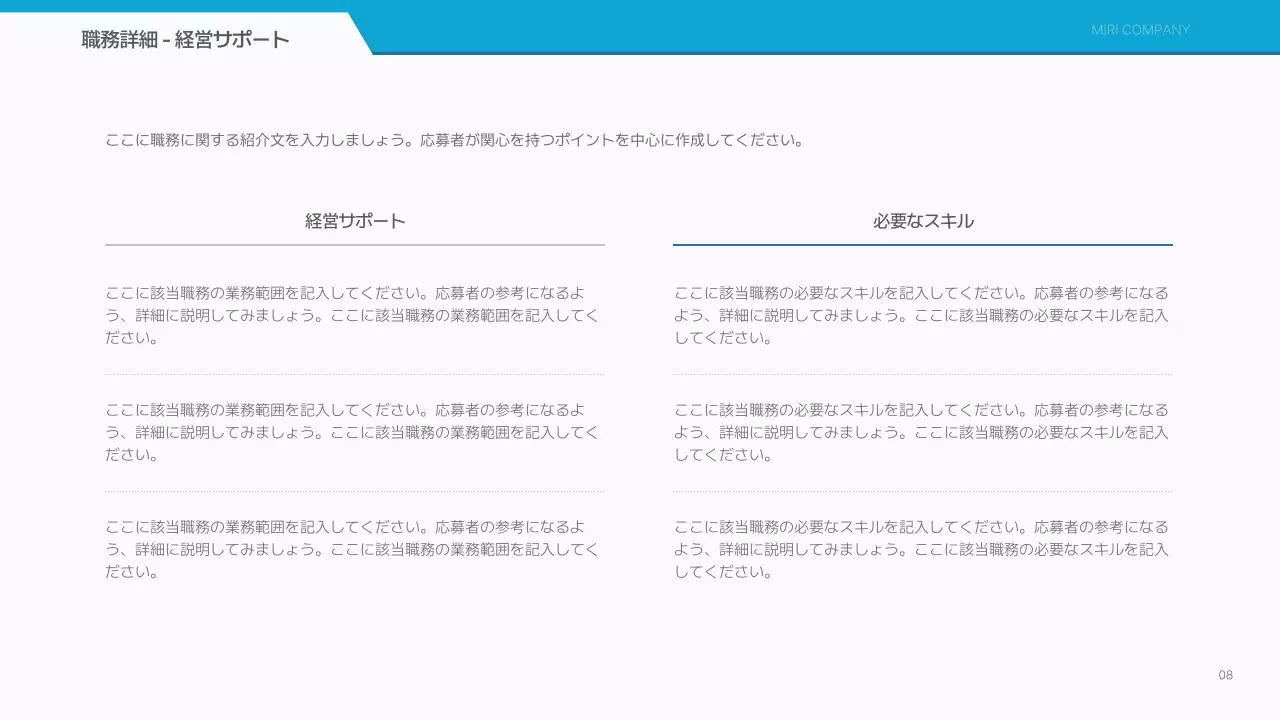
Task: Select the blue header banner shape
Action: tap(800, 25)
